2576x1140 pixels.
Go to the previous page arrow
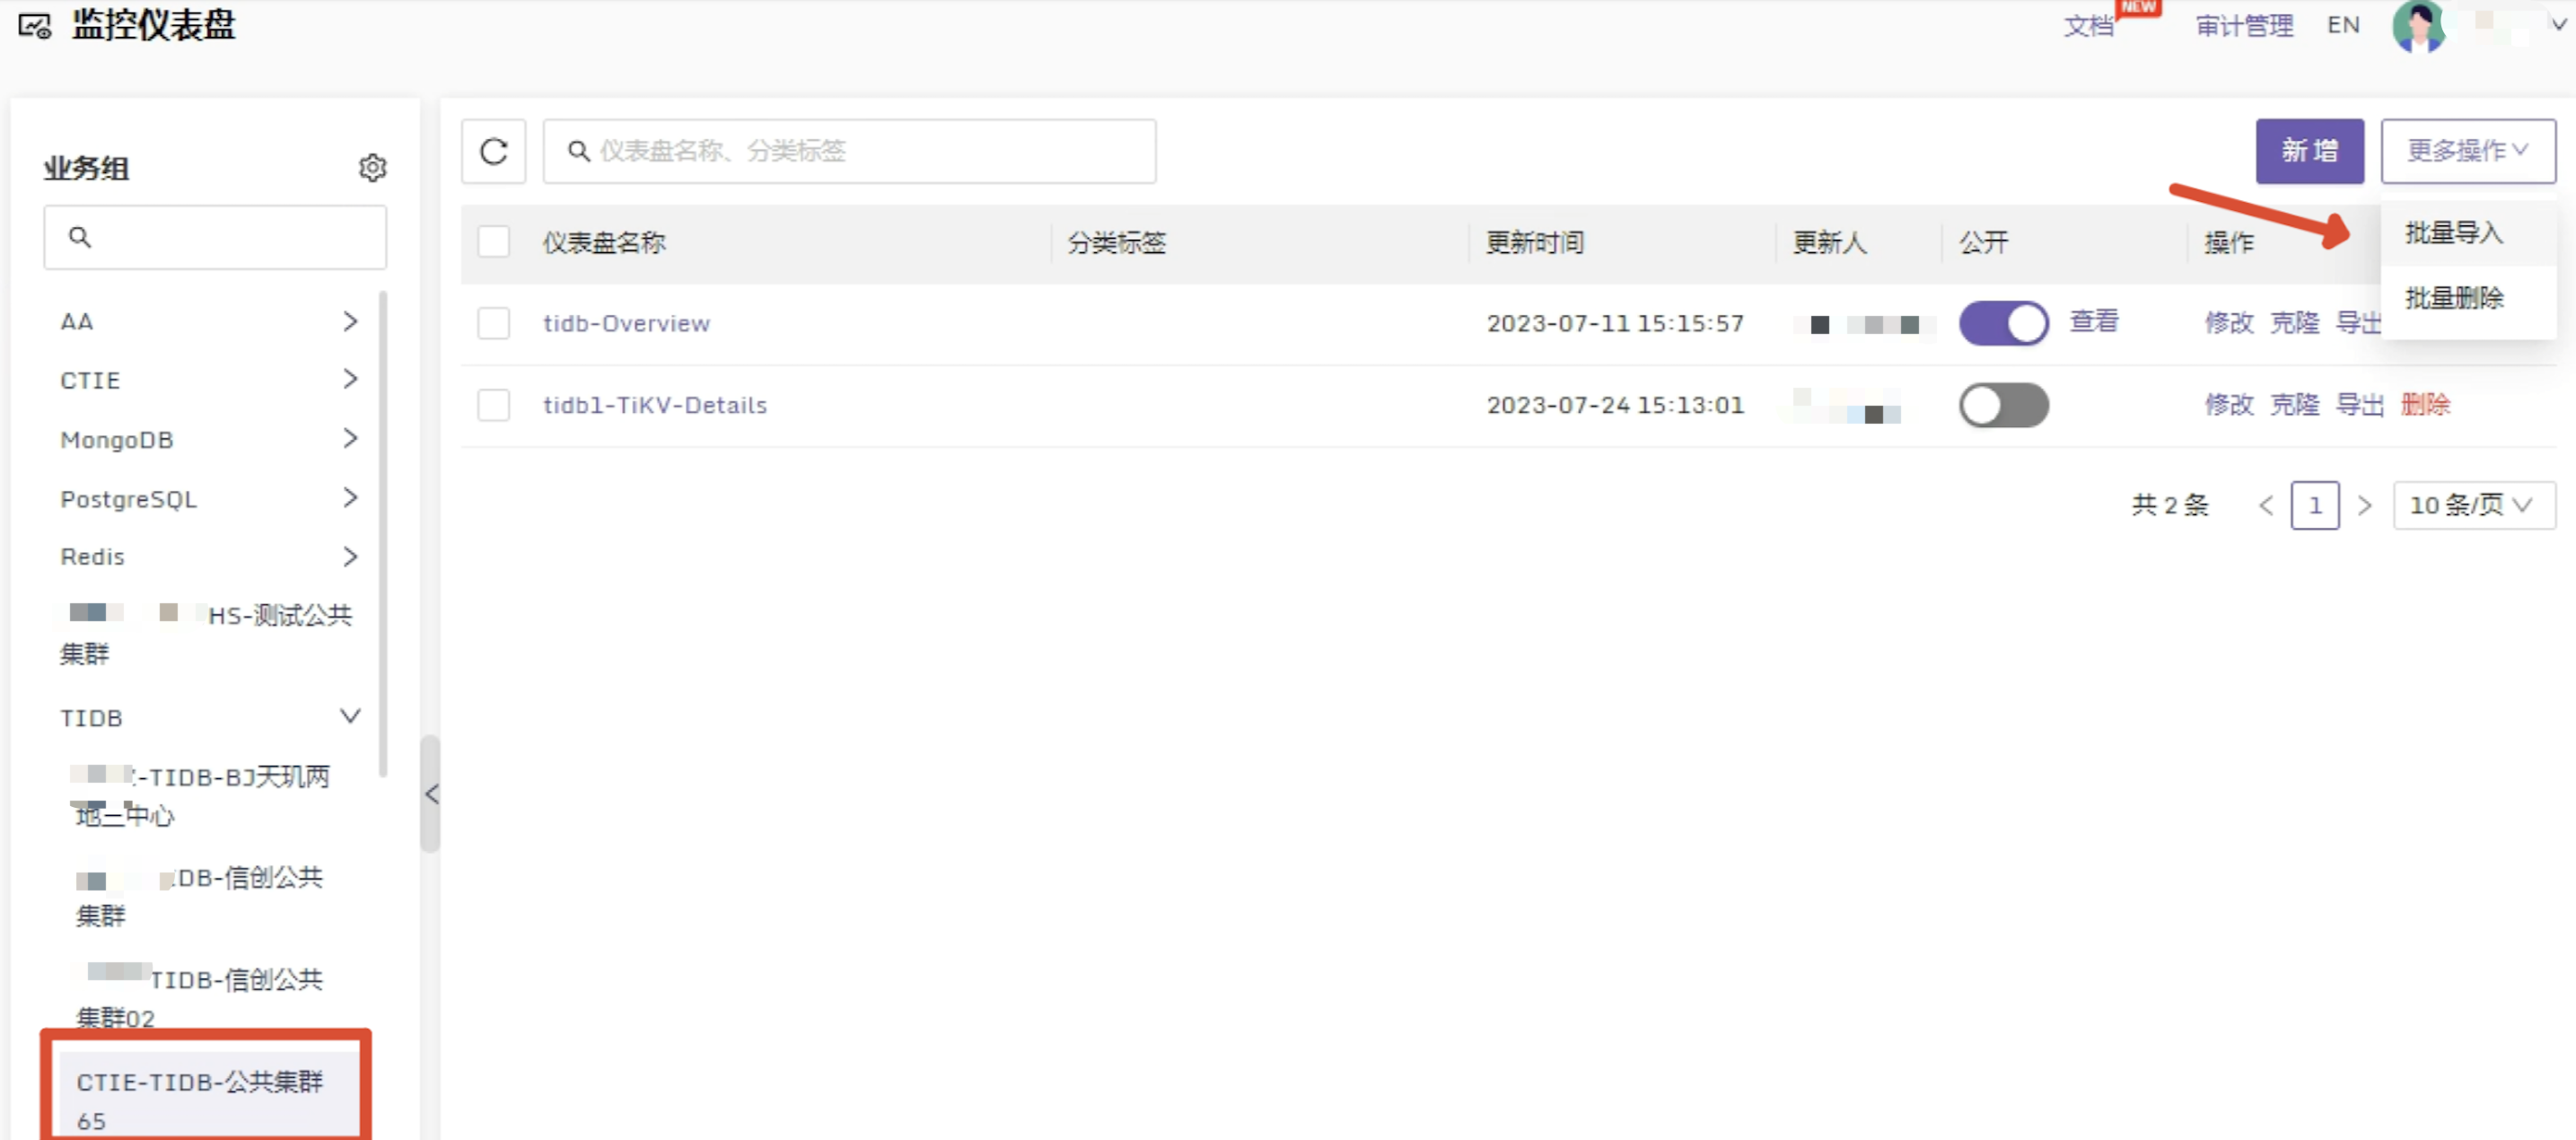click(2266, 505)
